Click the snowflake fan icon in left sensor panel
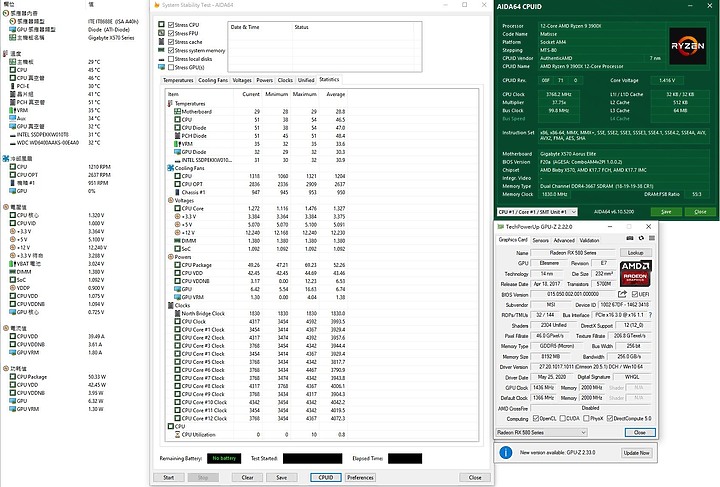720x487 pixels. tap(6, 158)
